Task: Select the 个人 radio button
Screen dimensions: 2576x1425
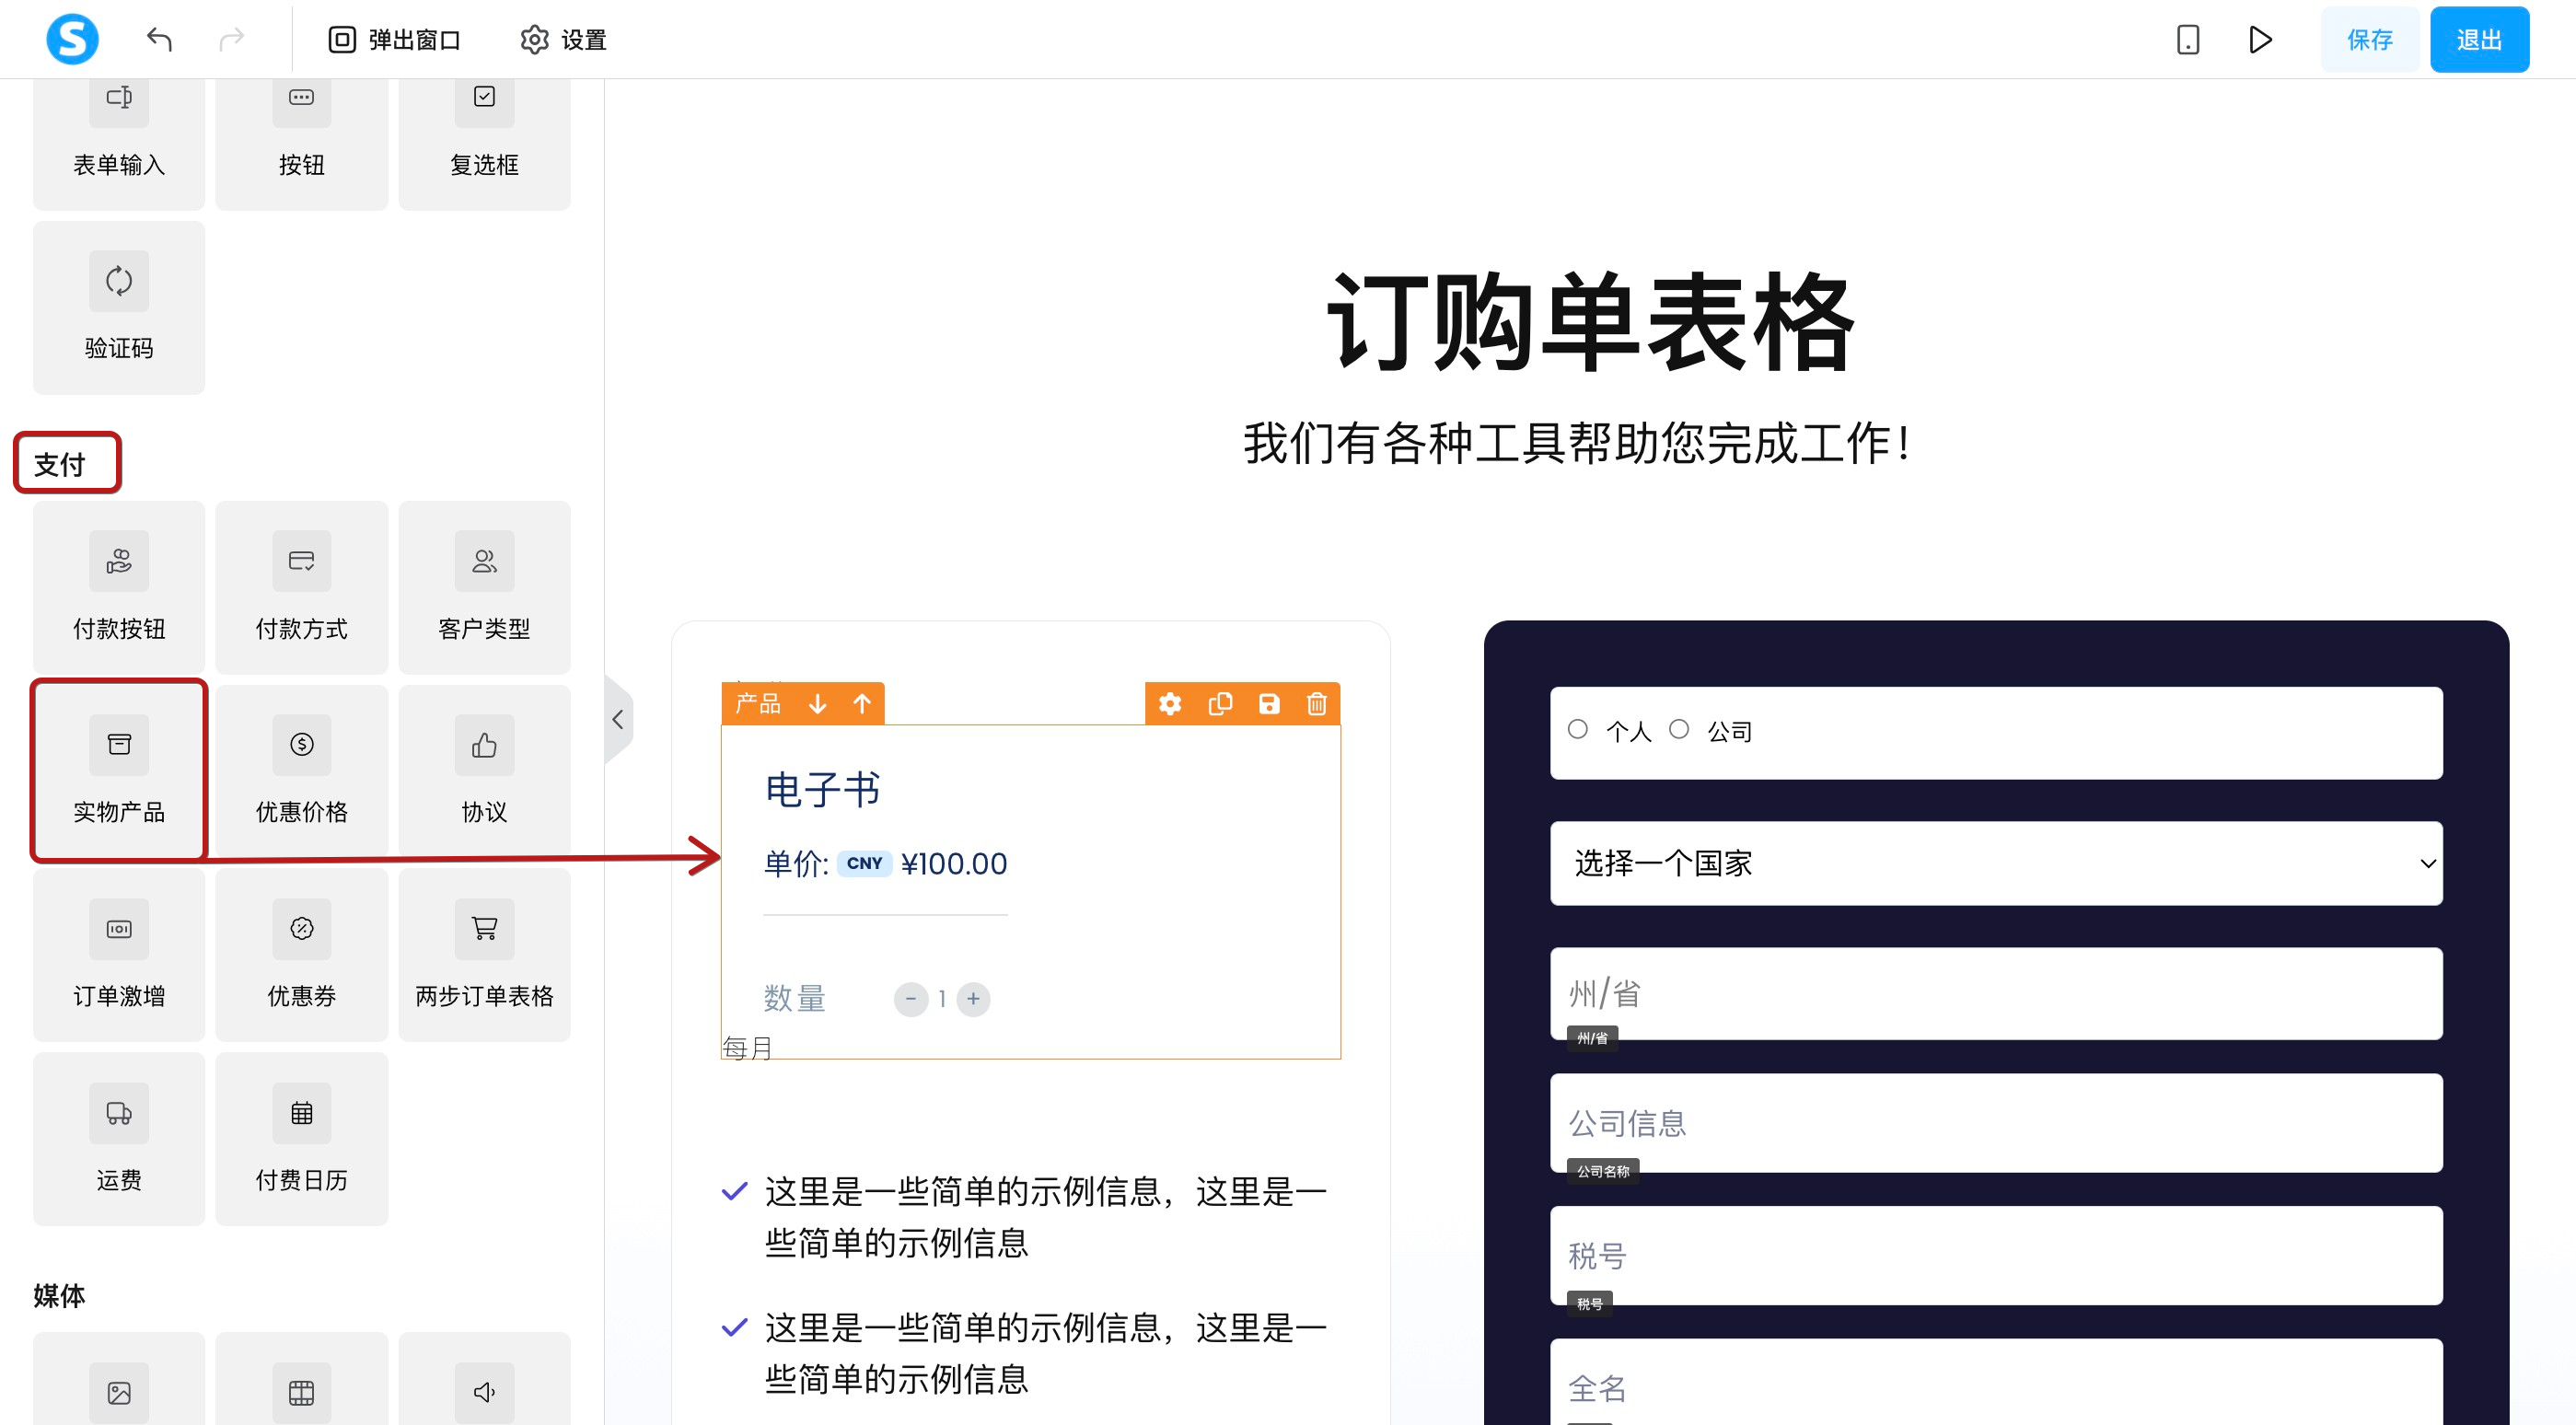Action: (1578, 730)
